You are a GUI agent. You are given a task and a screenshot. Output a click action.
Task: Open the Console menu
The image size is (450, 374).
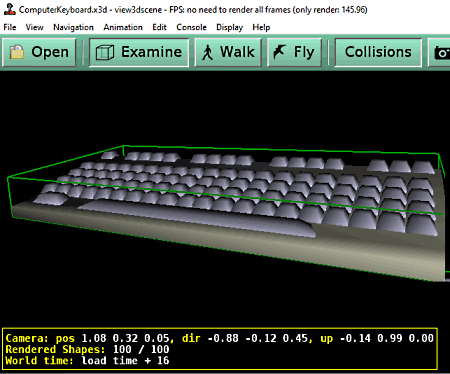(x=191, y=27)
